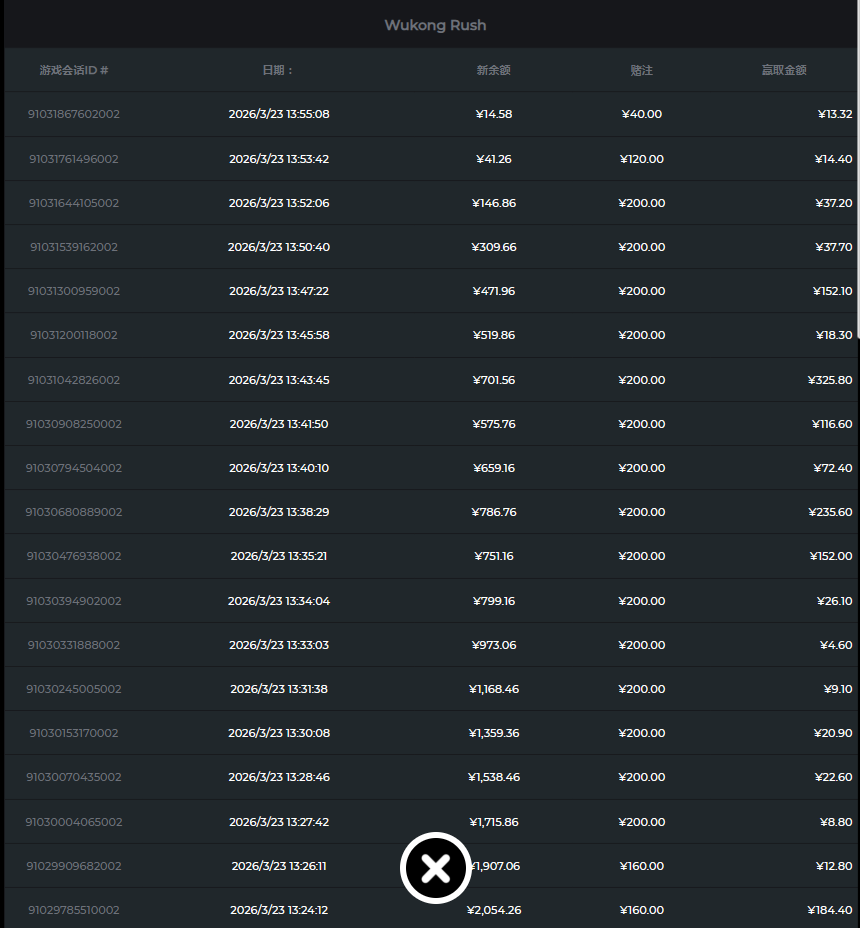Screen dimensions: 860x928
Task: Open session ID 91031867602002
Action: coord(74,114)
